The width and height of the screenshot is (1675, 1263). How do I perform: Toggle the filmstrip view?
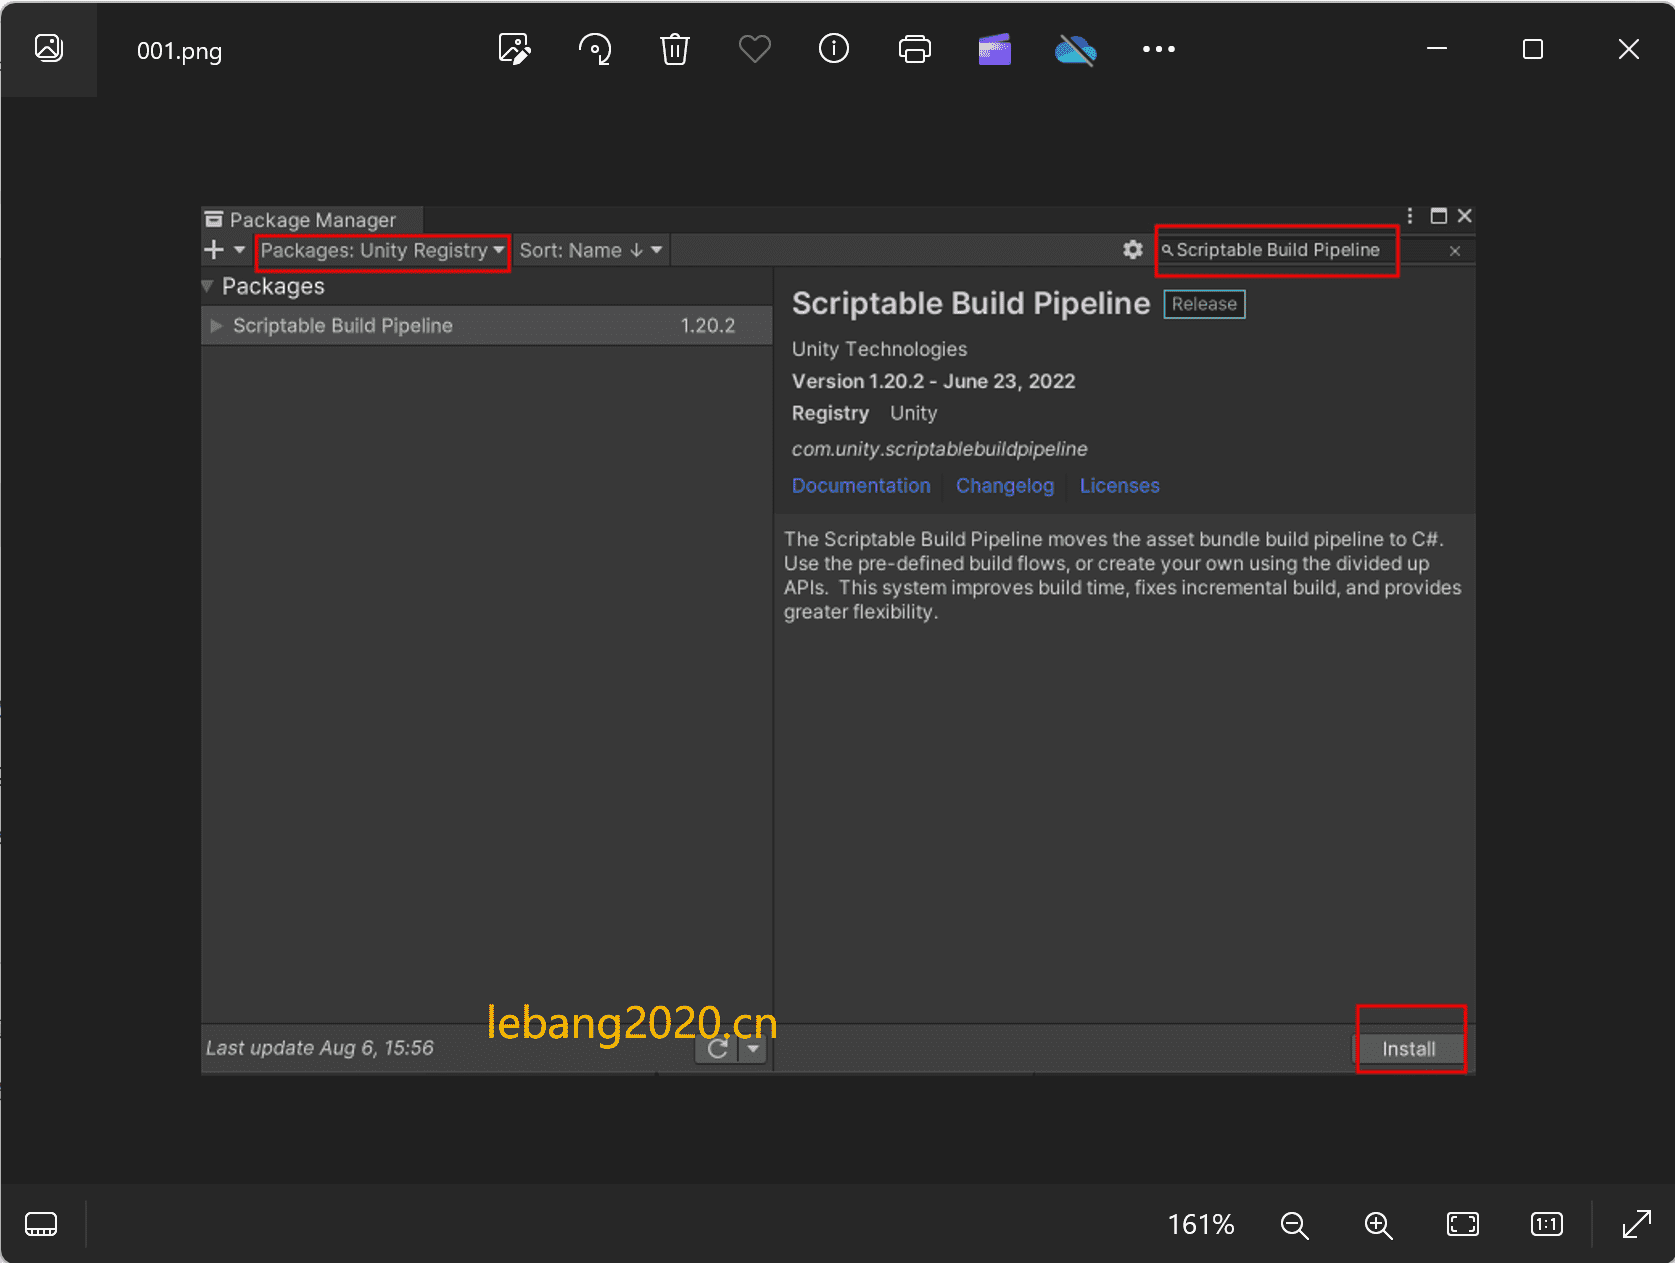[41, 1224]
